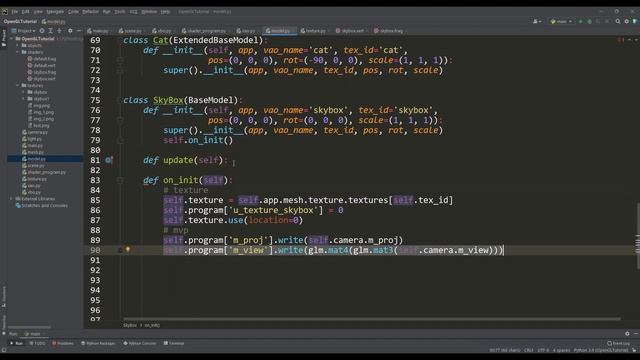Viewport: 640px width, 360px height.
Task: Click the editor horizontal scrollbar
Action: (x=371, y=319)
